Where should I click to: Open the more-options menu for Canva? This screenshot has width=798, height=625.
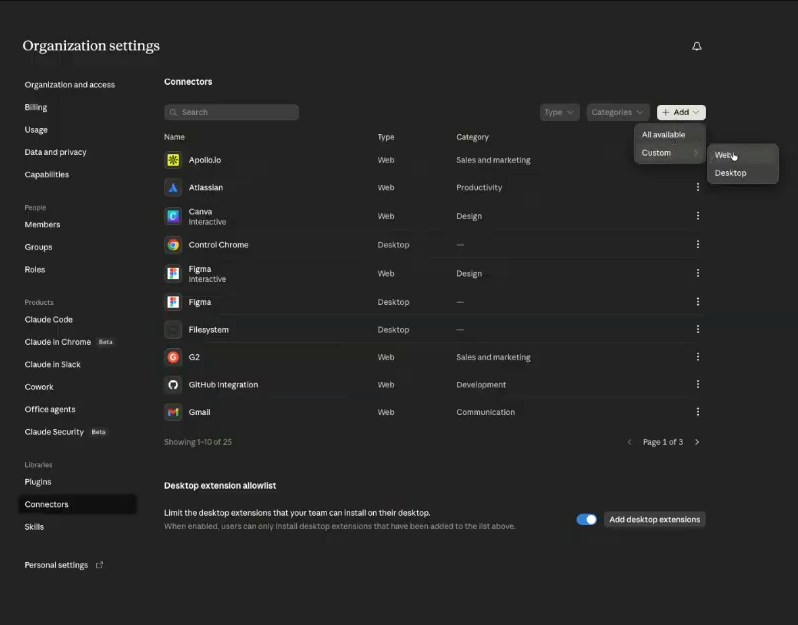[x=698, y=216]
